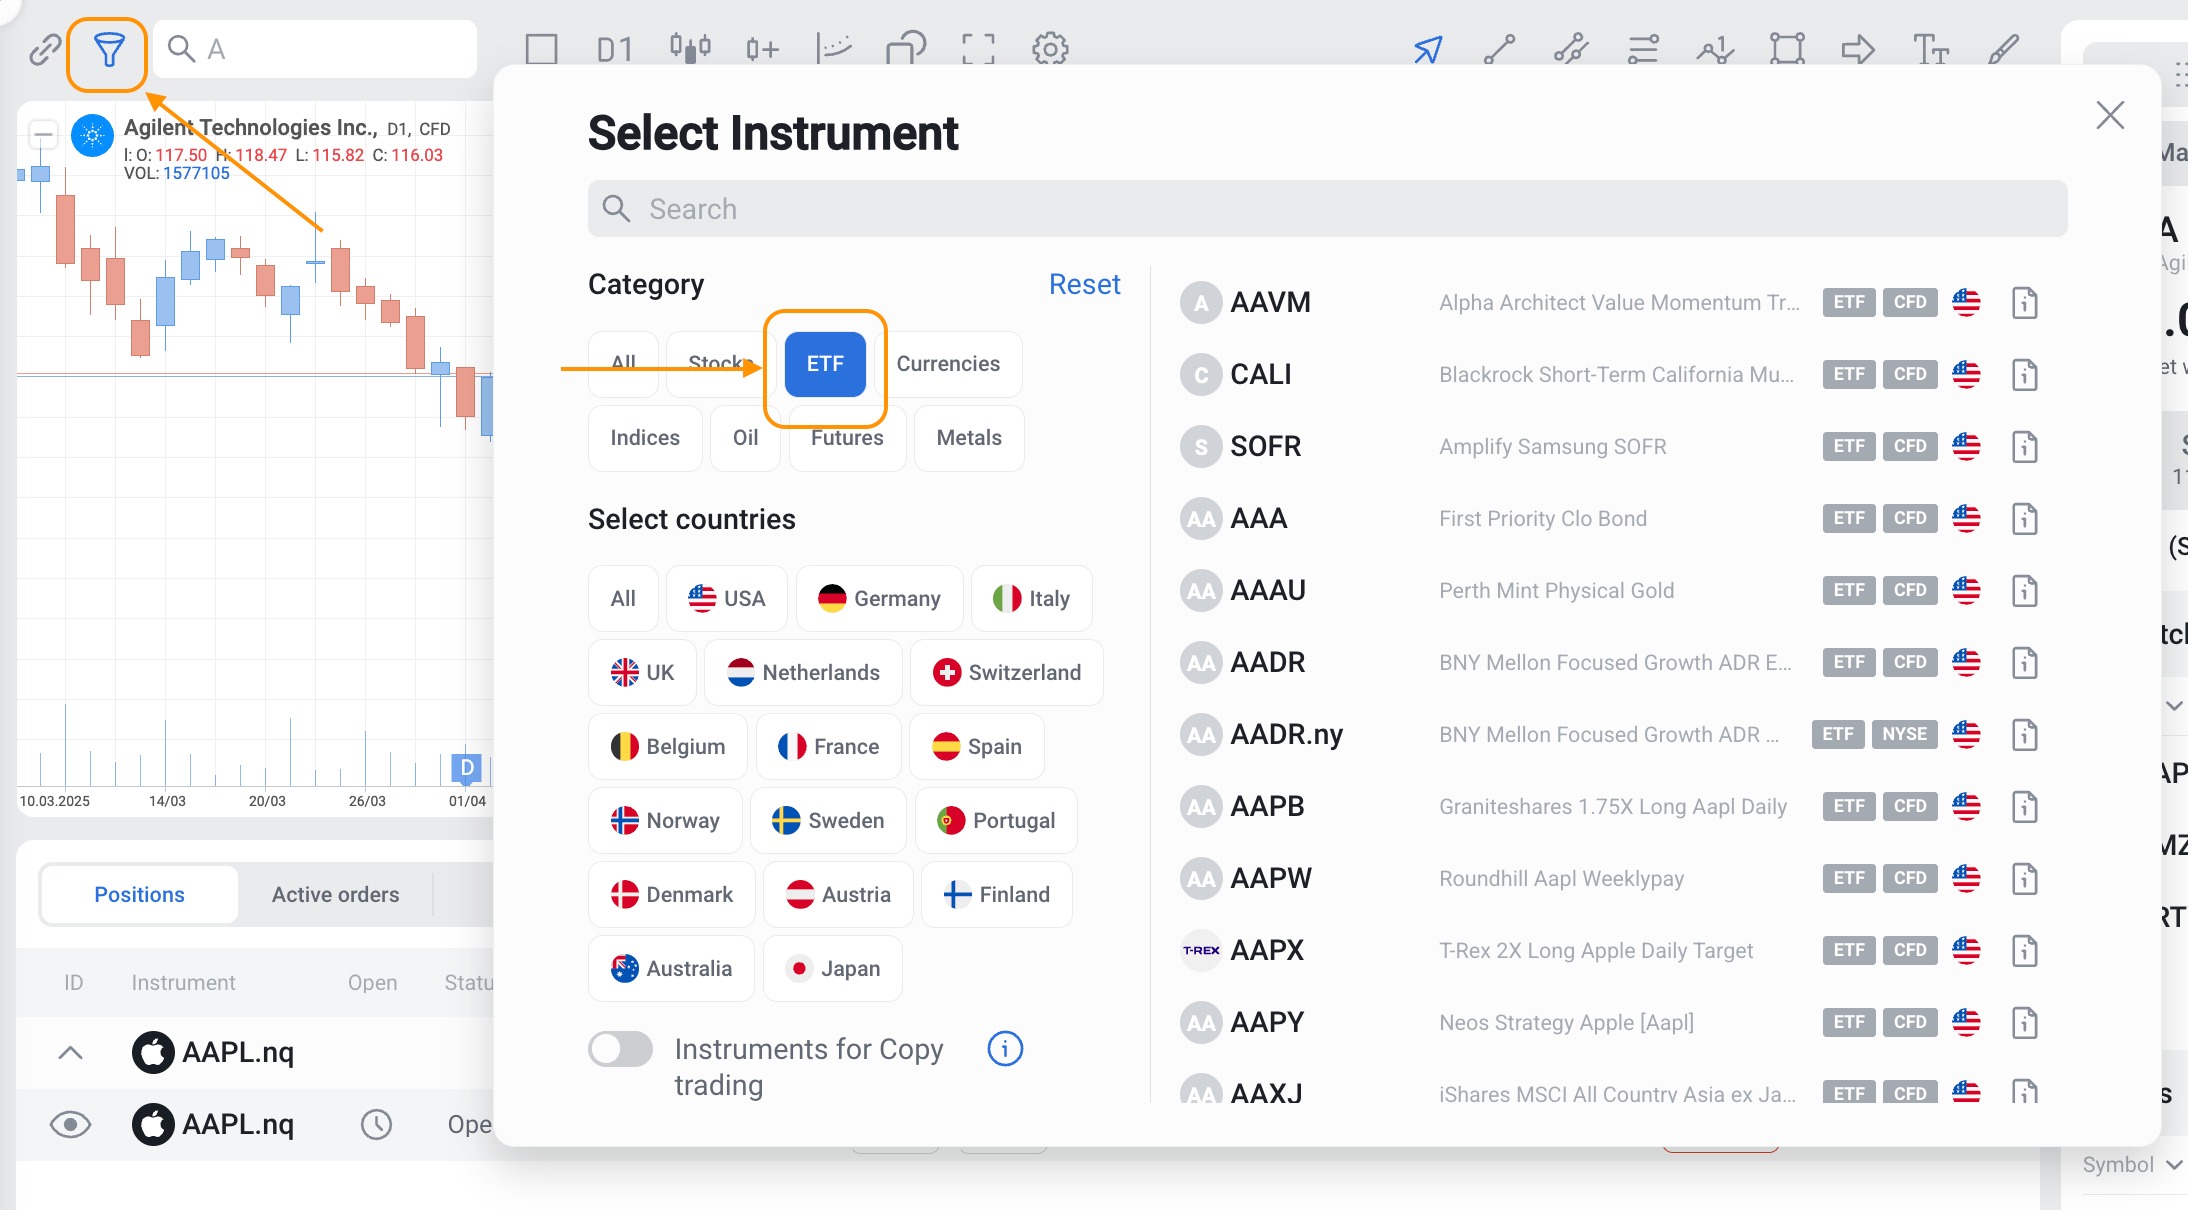Toggle fullscreen chart mode icon
Screen dimensions: 2188x1210
tap(978, 49)
